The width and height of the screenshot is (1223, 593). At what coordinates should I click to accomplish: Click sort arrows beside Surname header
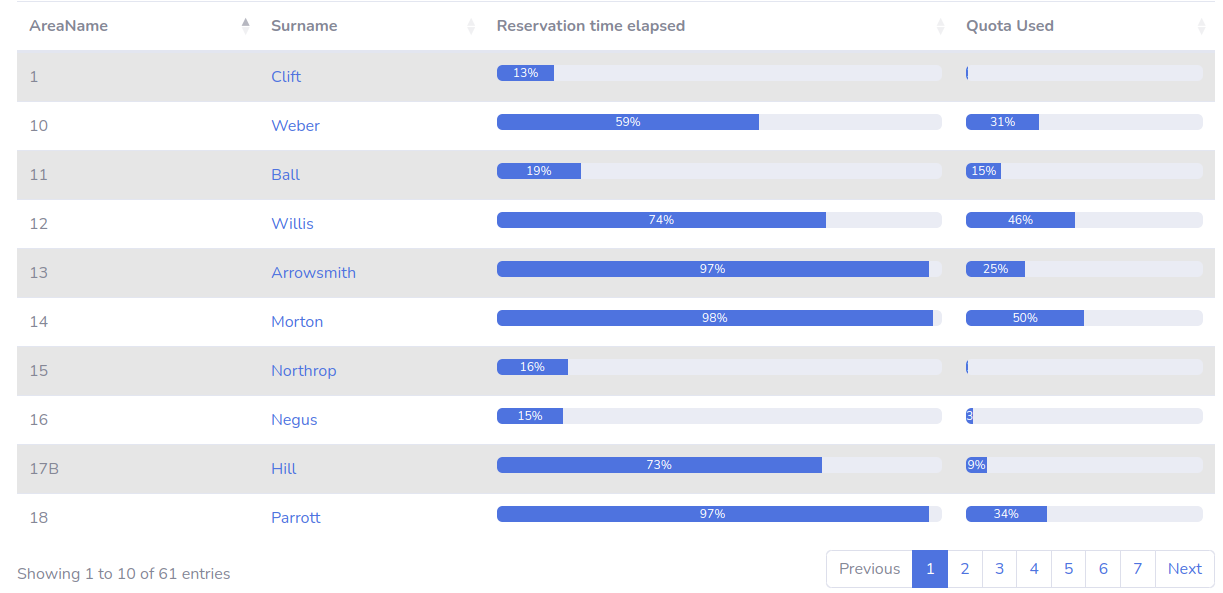pyautogui.click(x=471, y=26)
